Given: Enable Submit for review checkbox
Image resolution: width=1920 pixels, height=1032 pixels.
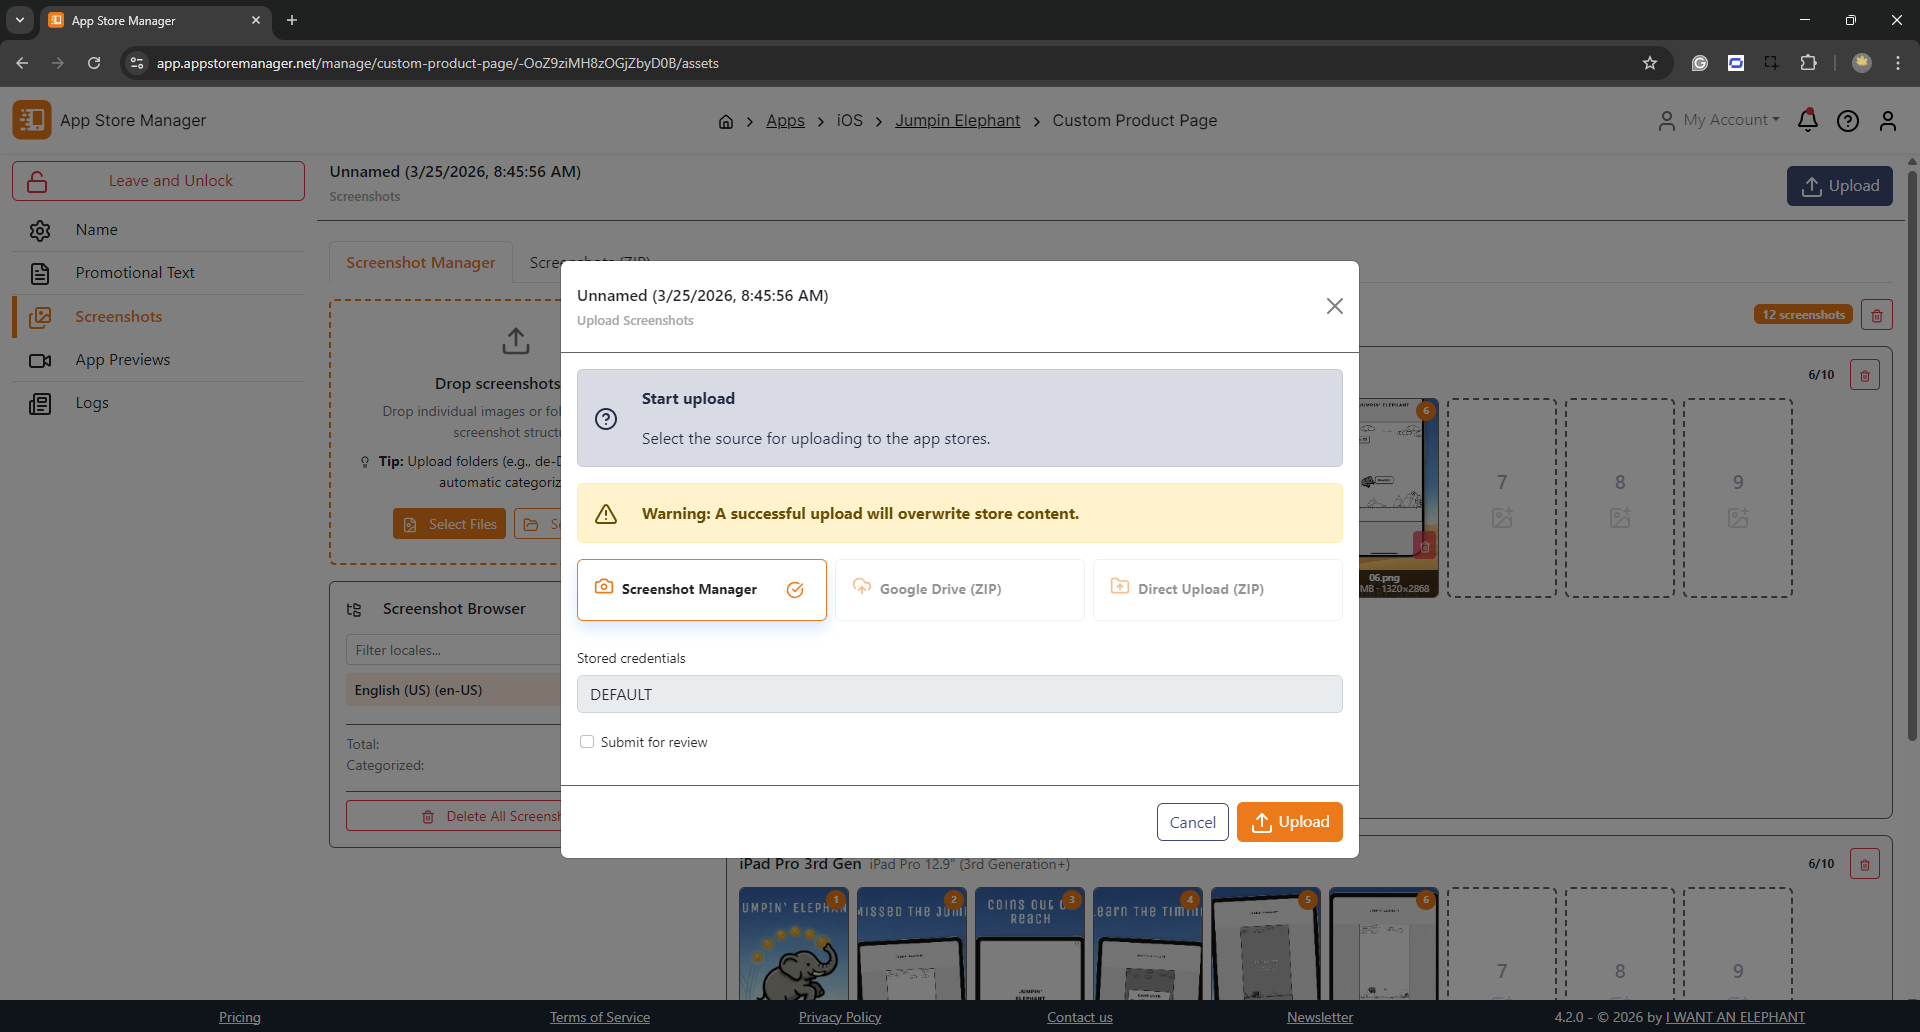Looking at the screenshot, I should click(x=587, y=742).
